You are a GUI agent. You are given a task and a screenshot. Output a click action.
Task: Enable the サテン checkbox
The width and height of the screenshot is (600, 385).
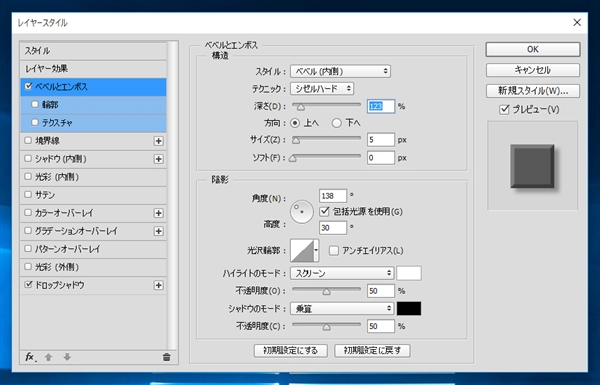click(28, 194)
